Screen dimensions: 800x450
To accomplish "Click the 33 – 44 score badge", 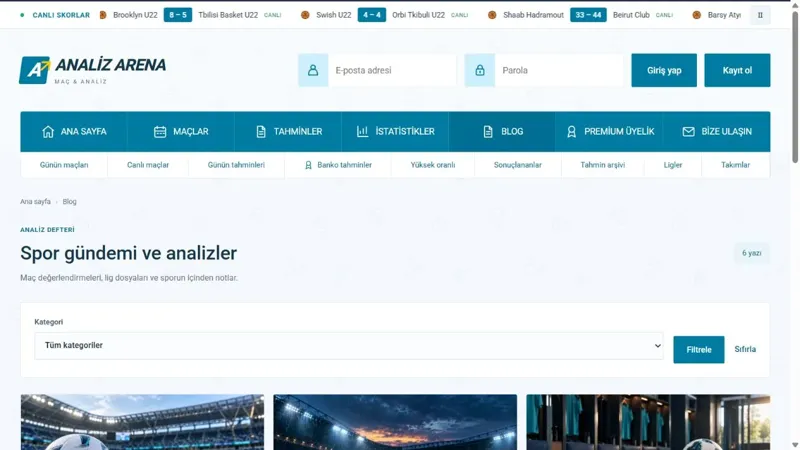I will 588,15.
